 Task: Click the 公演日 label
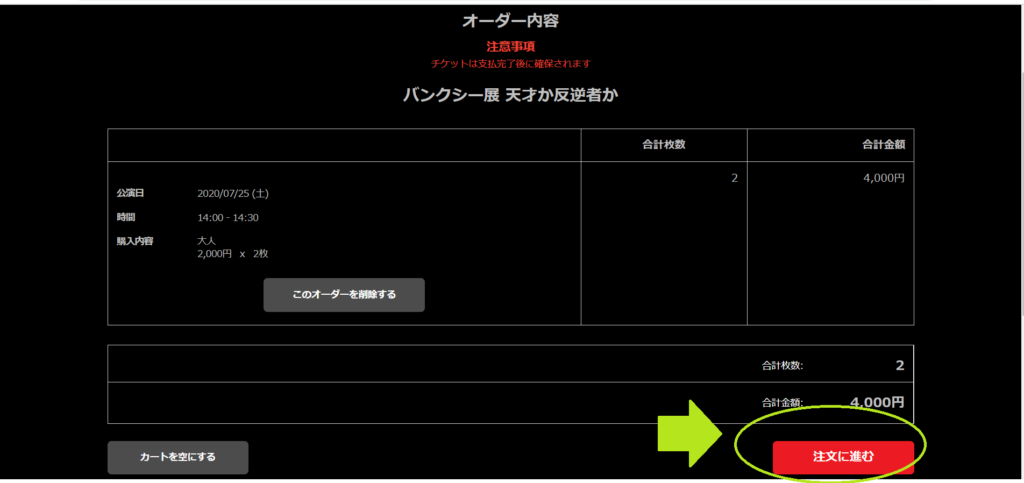[x=130, y=193]
